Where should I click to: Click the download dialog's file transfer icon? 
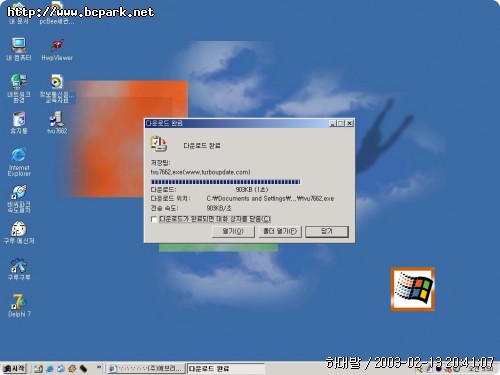pos(159,143)
